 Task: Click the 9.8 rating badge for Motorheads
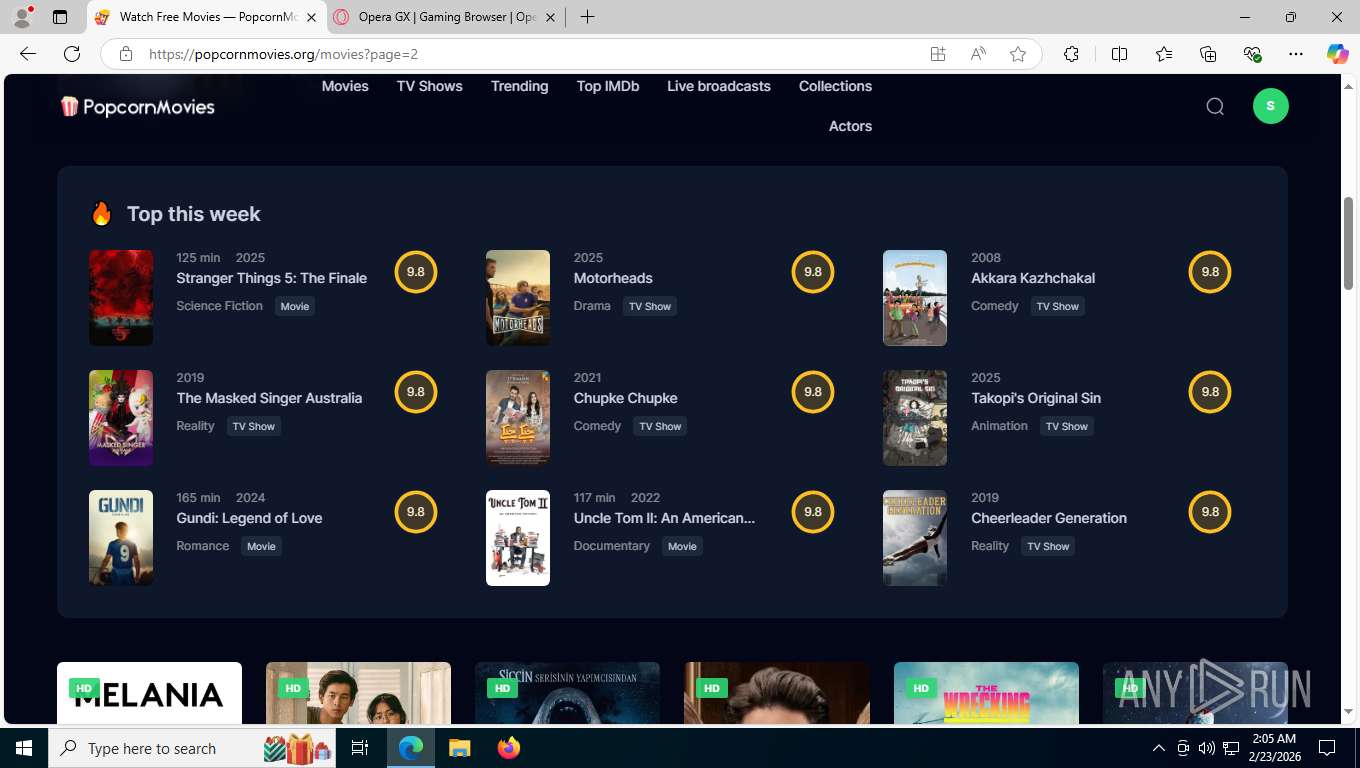[x=813, y=272]
